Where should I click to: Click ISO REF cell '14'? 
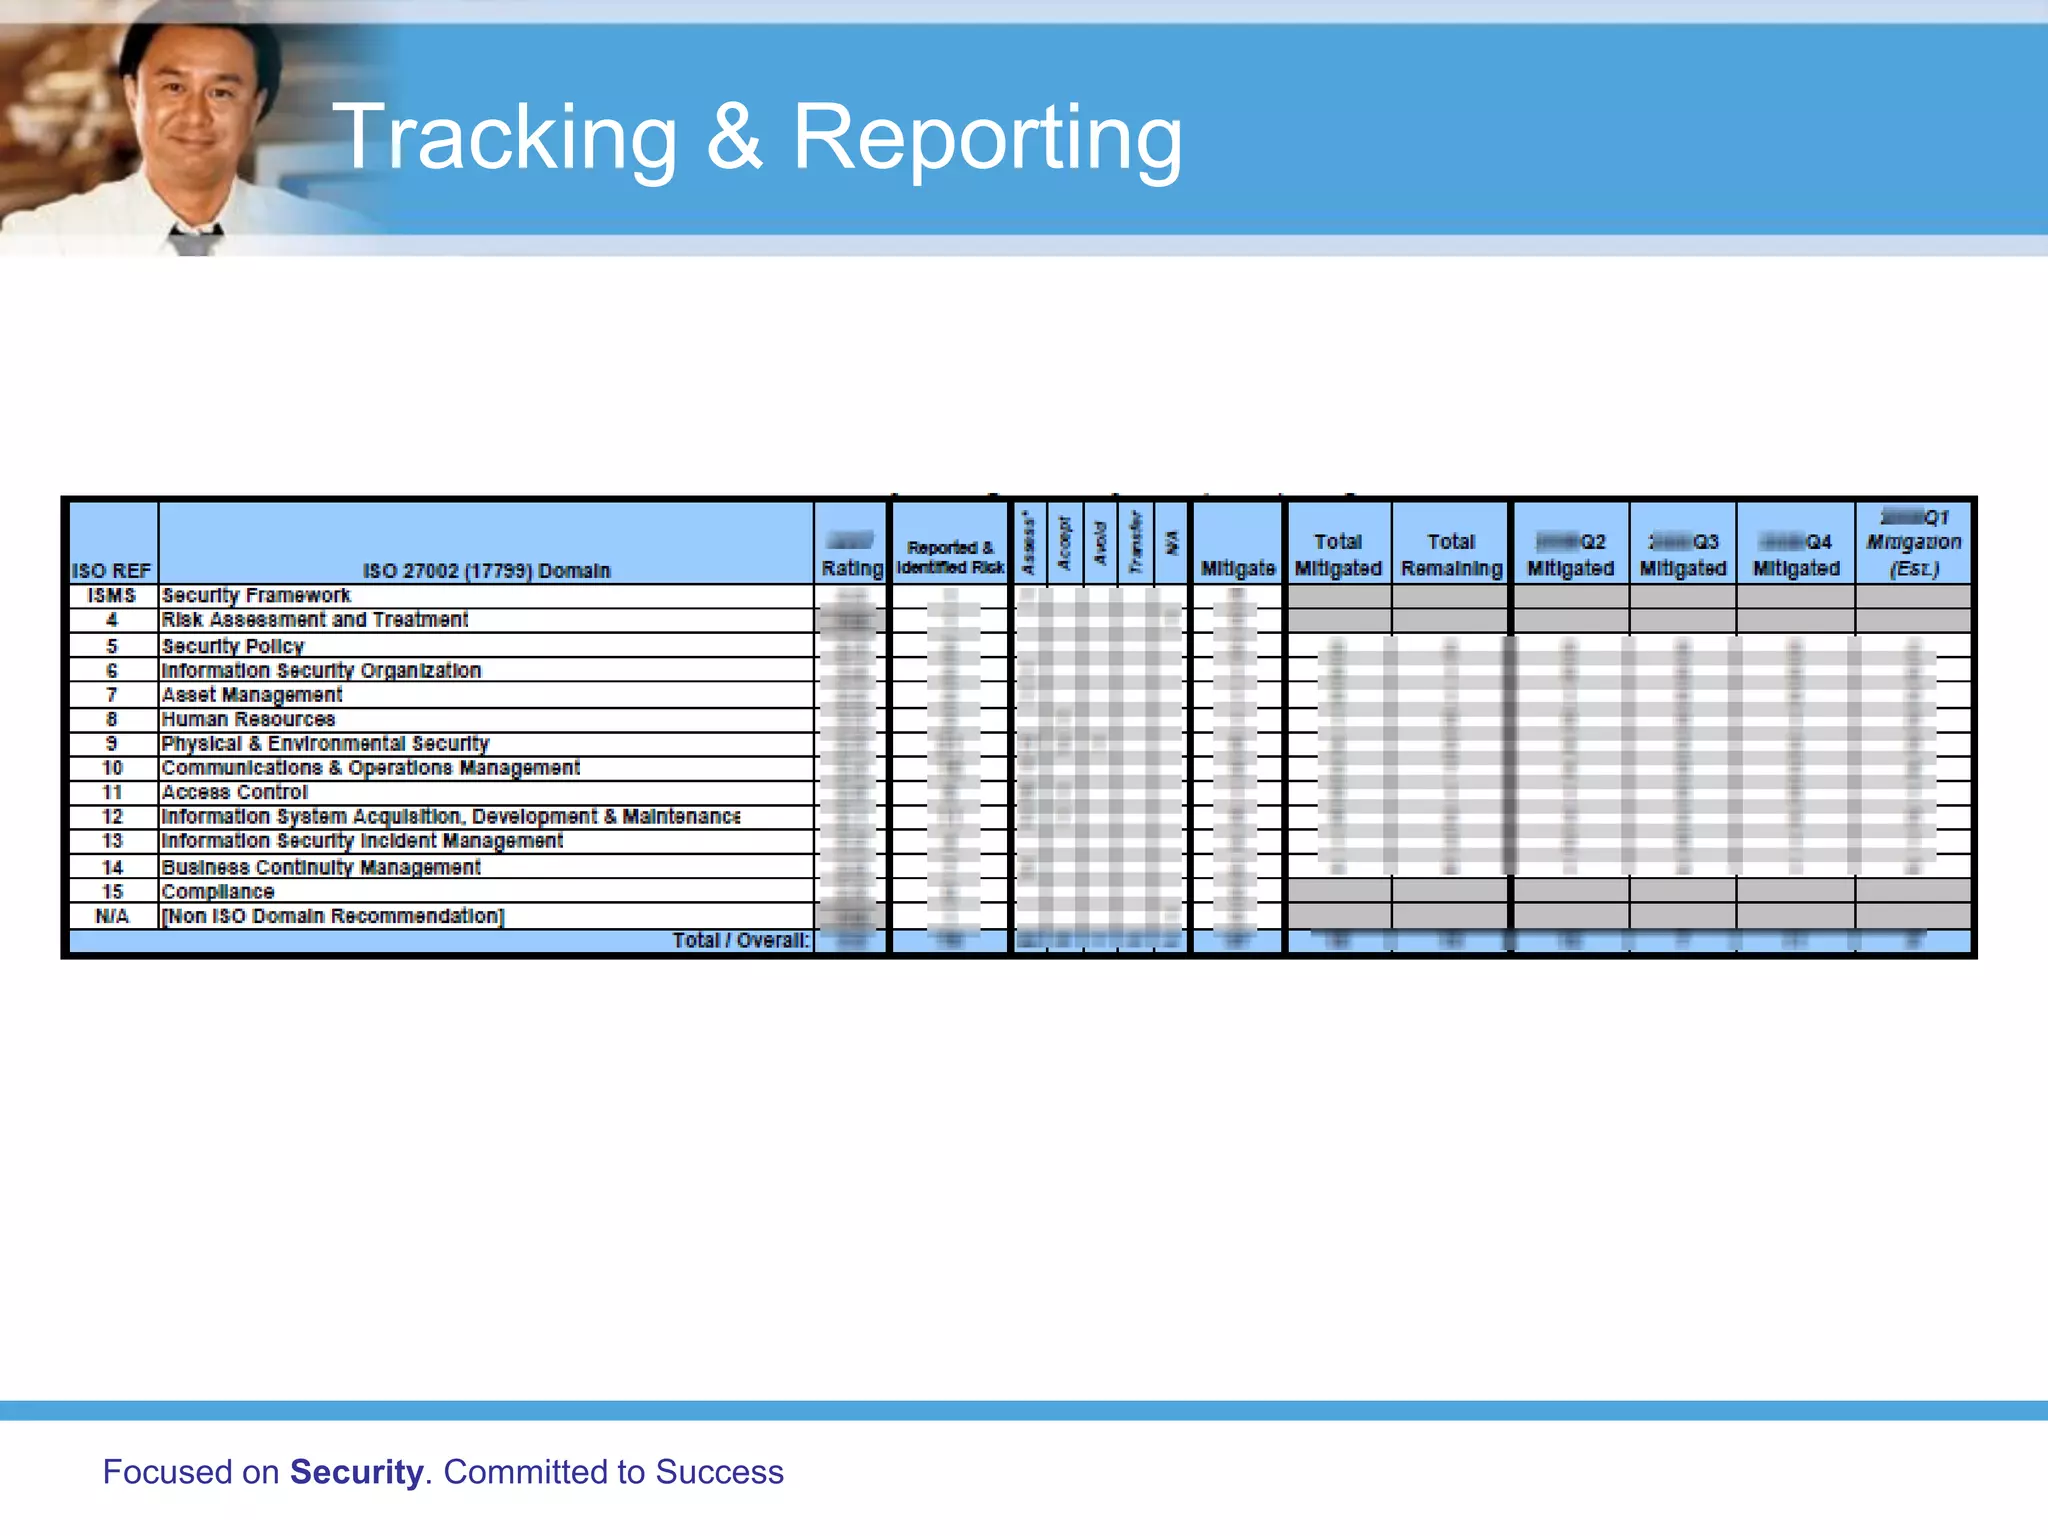click(112, 867)
